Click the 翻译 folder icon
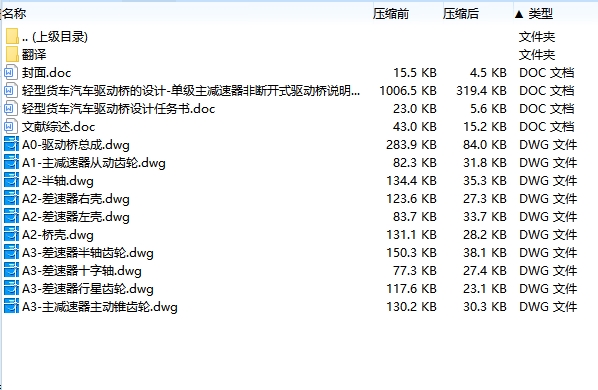The width and height of the screenshot is (598, 390). [12, 55]
